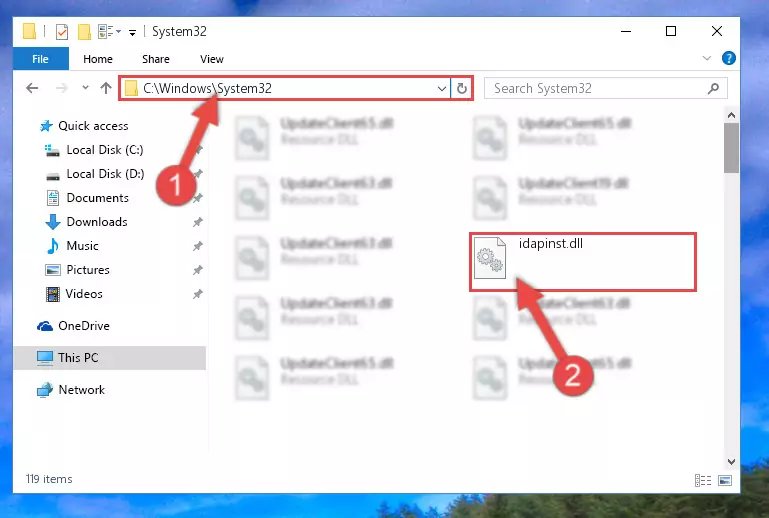The width and height of the screenshot is (769, 518).
Task: Open Documents in navigation pane
Action: pyautogui.click(x=98, y=198)
